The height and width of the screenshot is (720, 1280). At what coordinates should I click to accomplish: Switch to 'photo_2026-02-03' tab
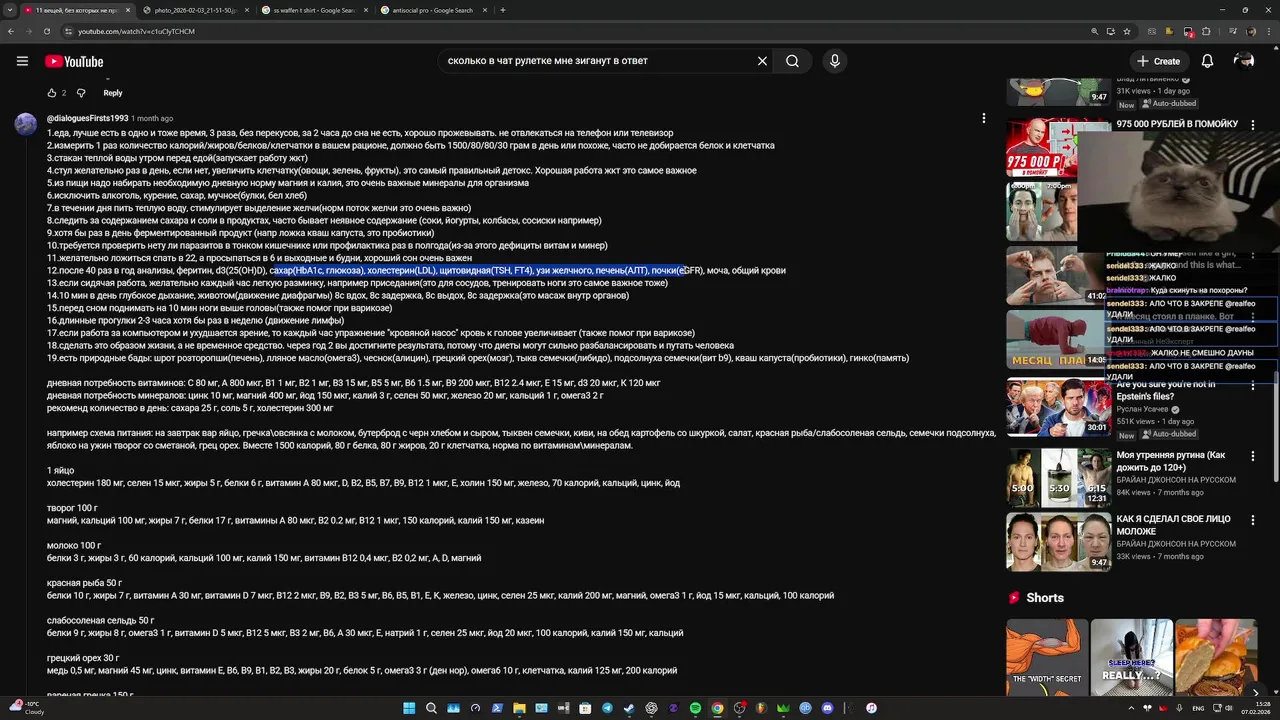pos(195,10)
